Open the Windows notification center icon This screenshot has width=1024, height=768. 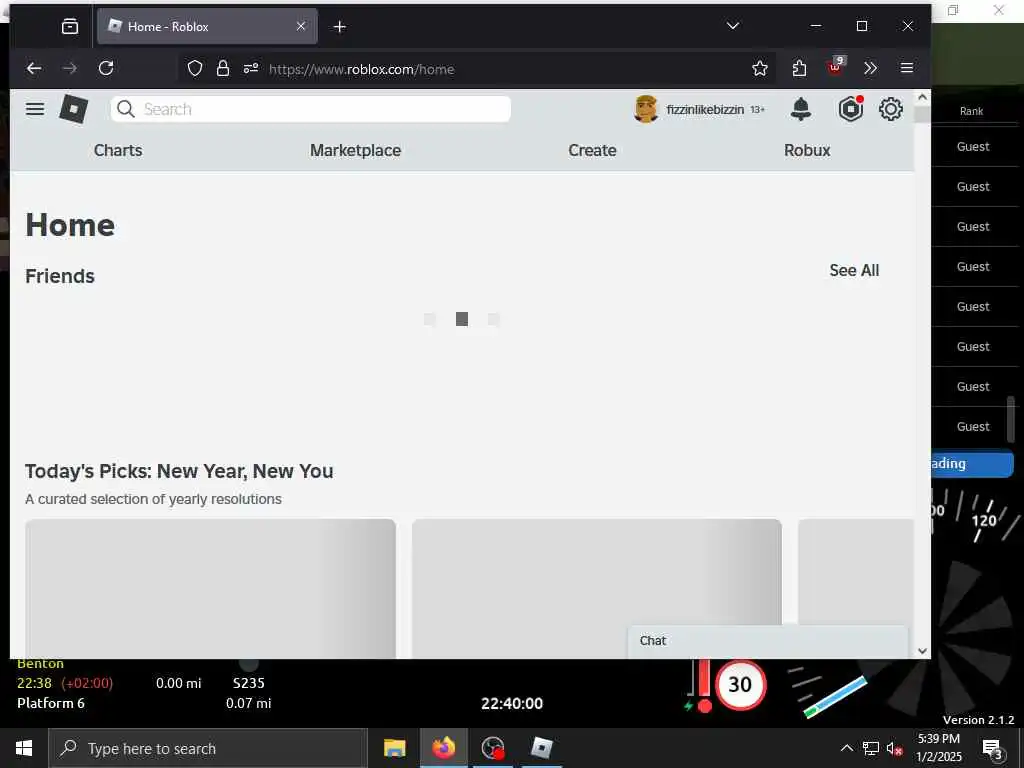[x=993, y=749]
